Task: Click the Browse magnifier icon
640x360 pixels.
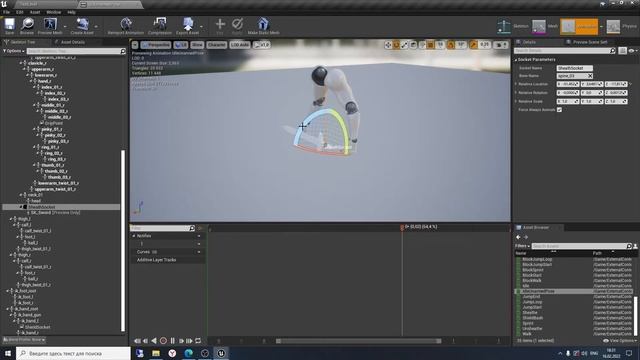Action: pos(27,26)
